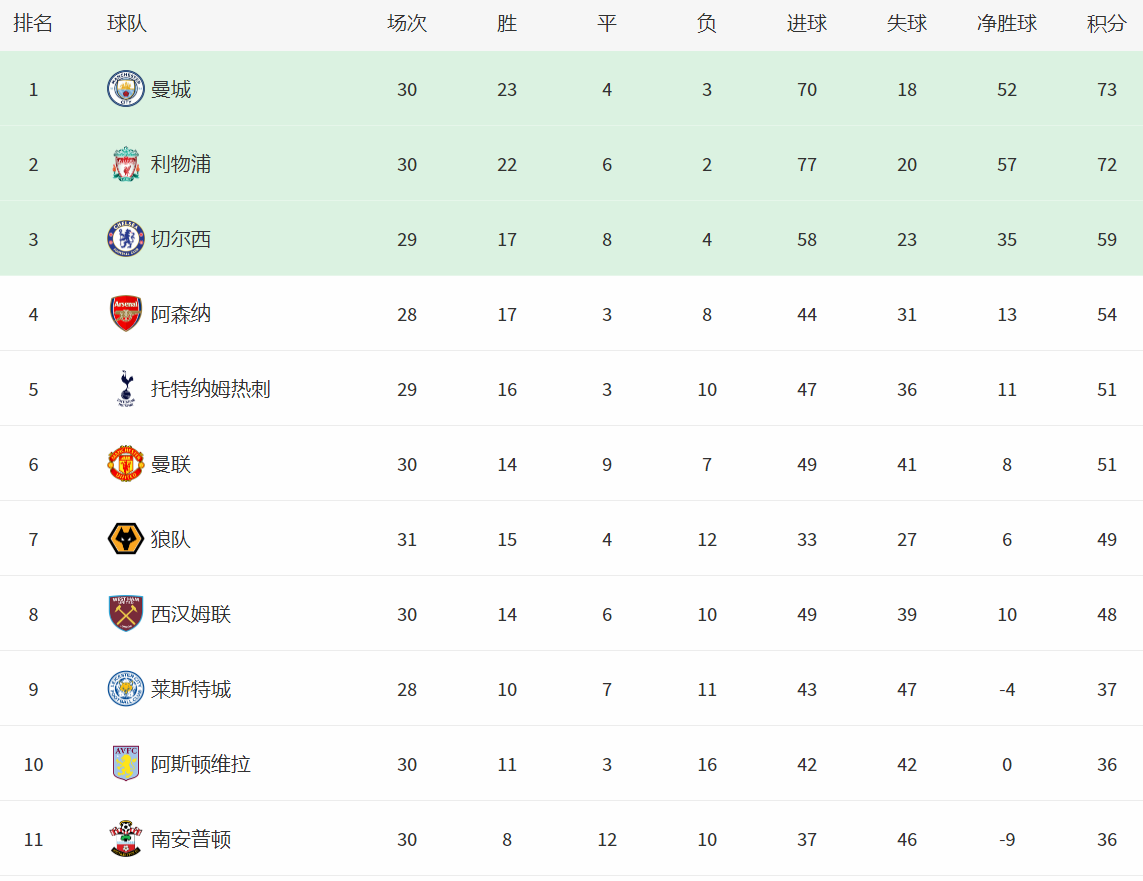Click the Wolves wolf-head crest

tap(125, 539)
